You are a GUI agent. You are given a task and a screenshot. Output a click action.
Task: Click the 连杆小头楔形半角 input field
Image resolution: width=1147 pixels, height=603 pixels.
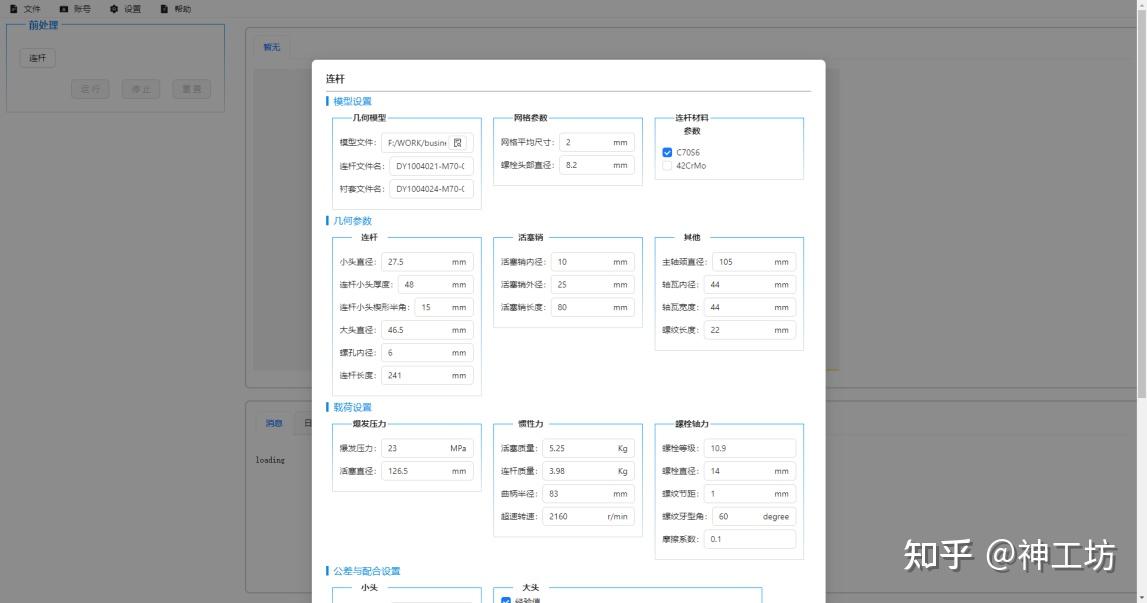(444, 307)
